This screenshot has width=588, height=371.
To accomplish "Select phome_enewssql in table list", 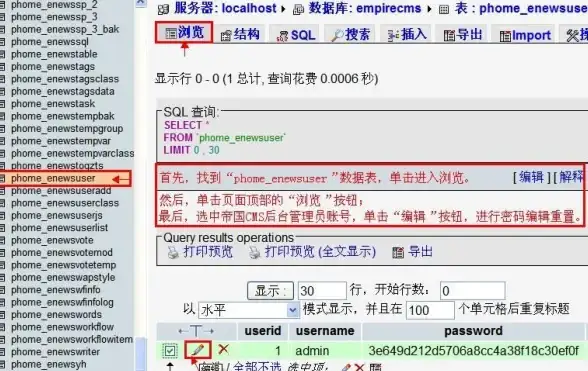I will tap(50, 42).
